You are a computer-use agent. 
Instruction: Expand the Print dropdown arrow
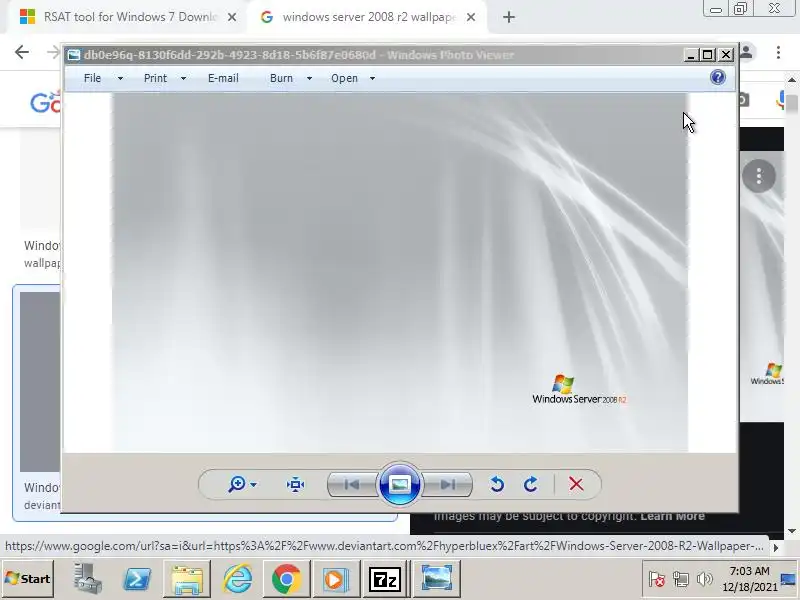pos(183,79)
